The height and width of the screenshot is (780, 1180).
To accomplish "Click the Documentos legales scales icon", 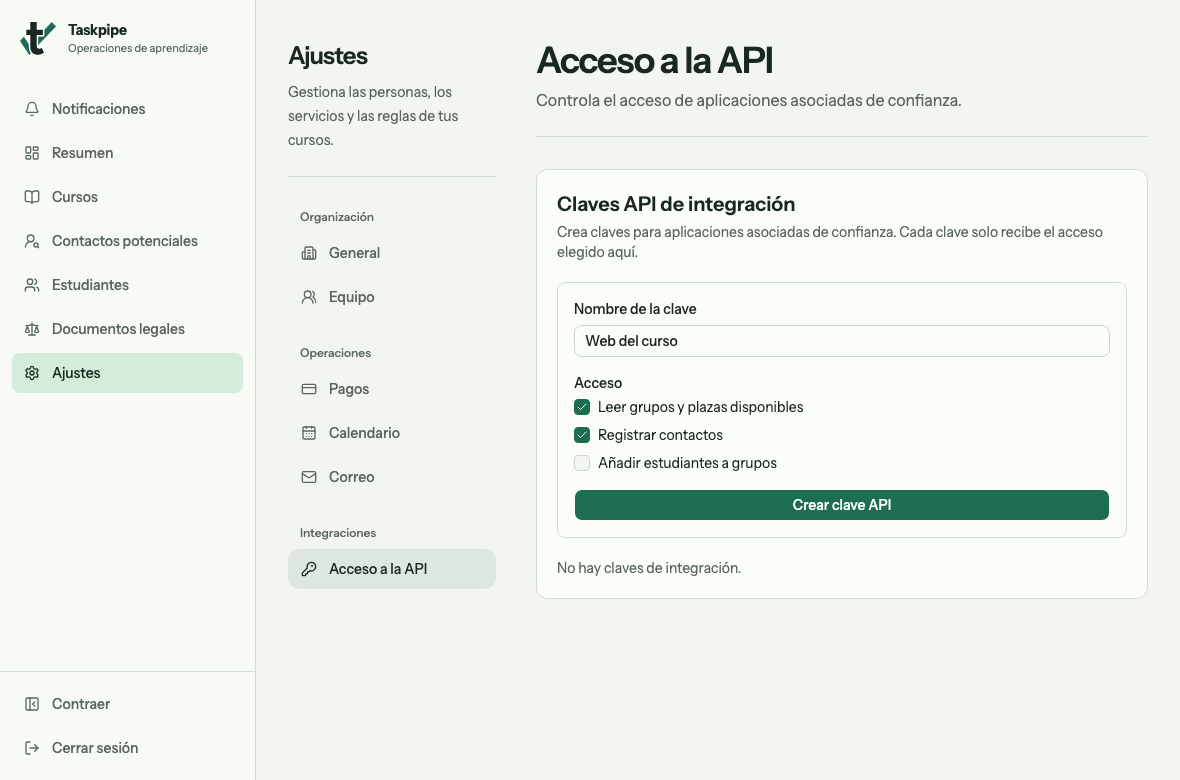I will 32,329.
